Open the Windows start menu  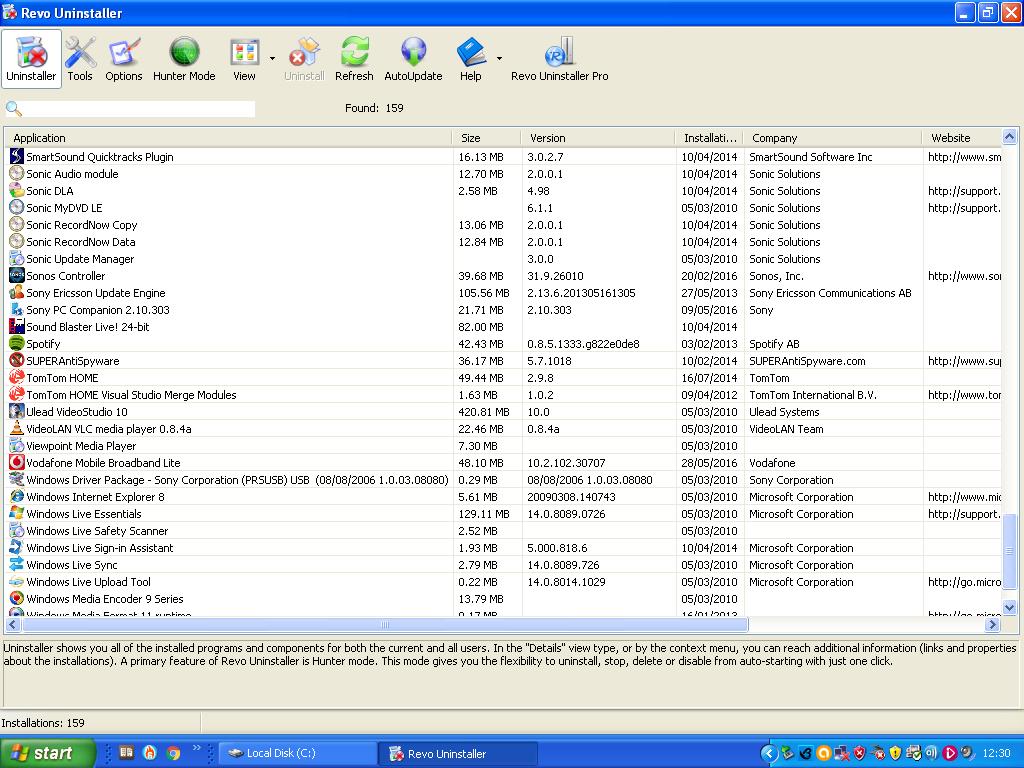click(48, 753)
